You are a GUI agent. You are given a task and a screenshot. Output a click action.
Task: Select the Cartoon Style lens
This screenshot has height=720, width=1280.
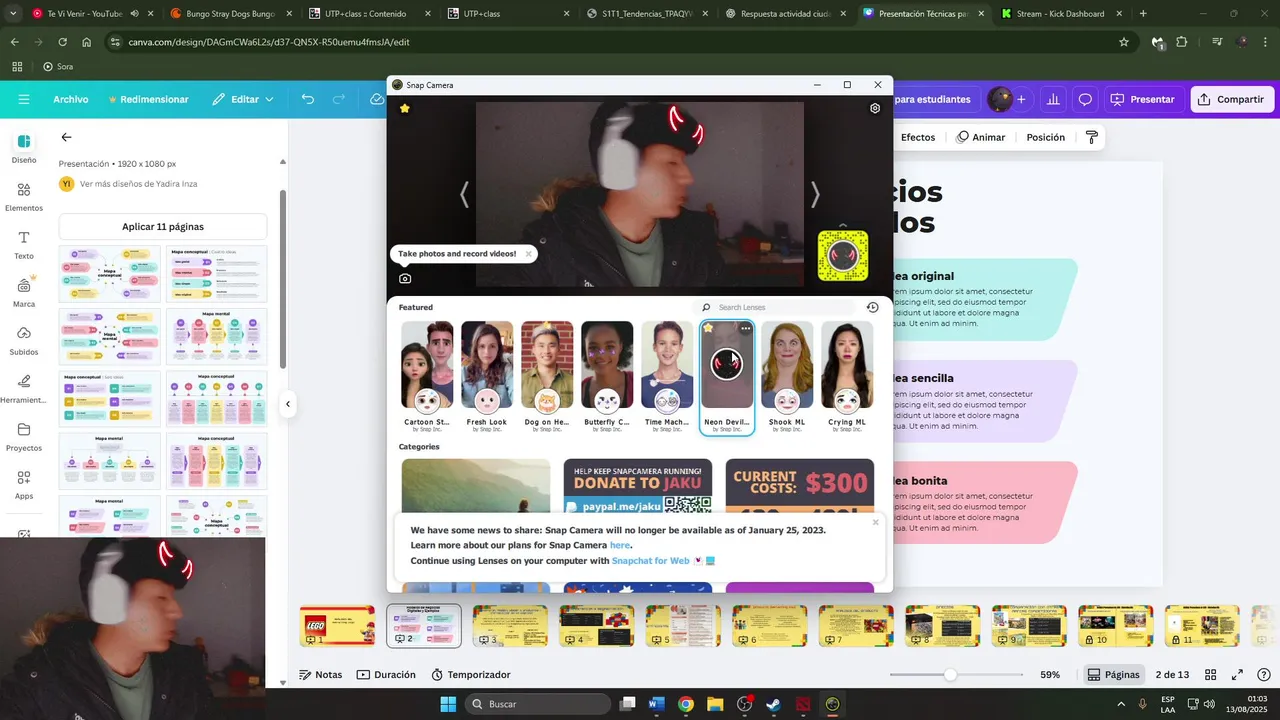tap(427, 375)
